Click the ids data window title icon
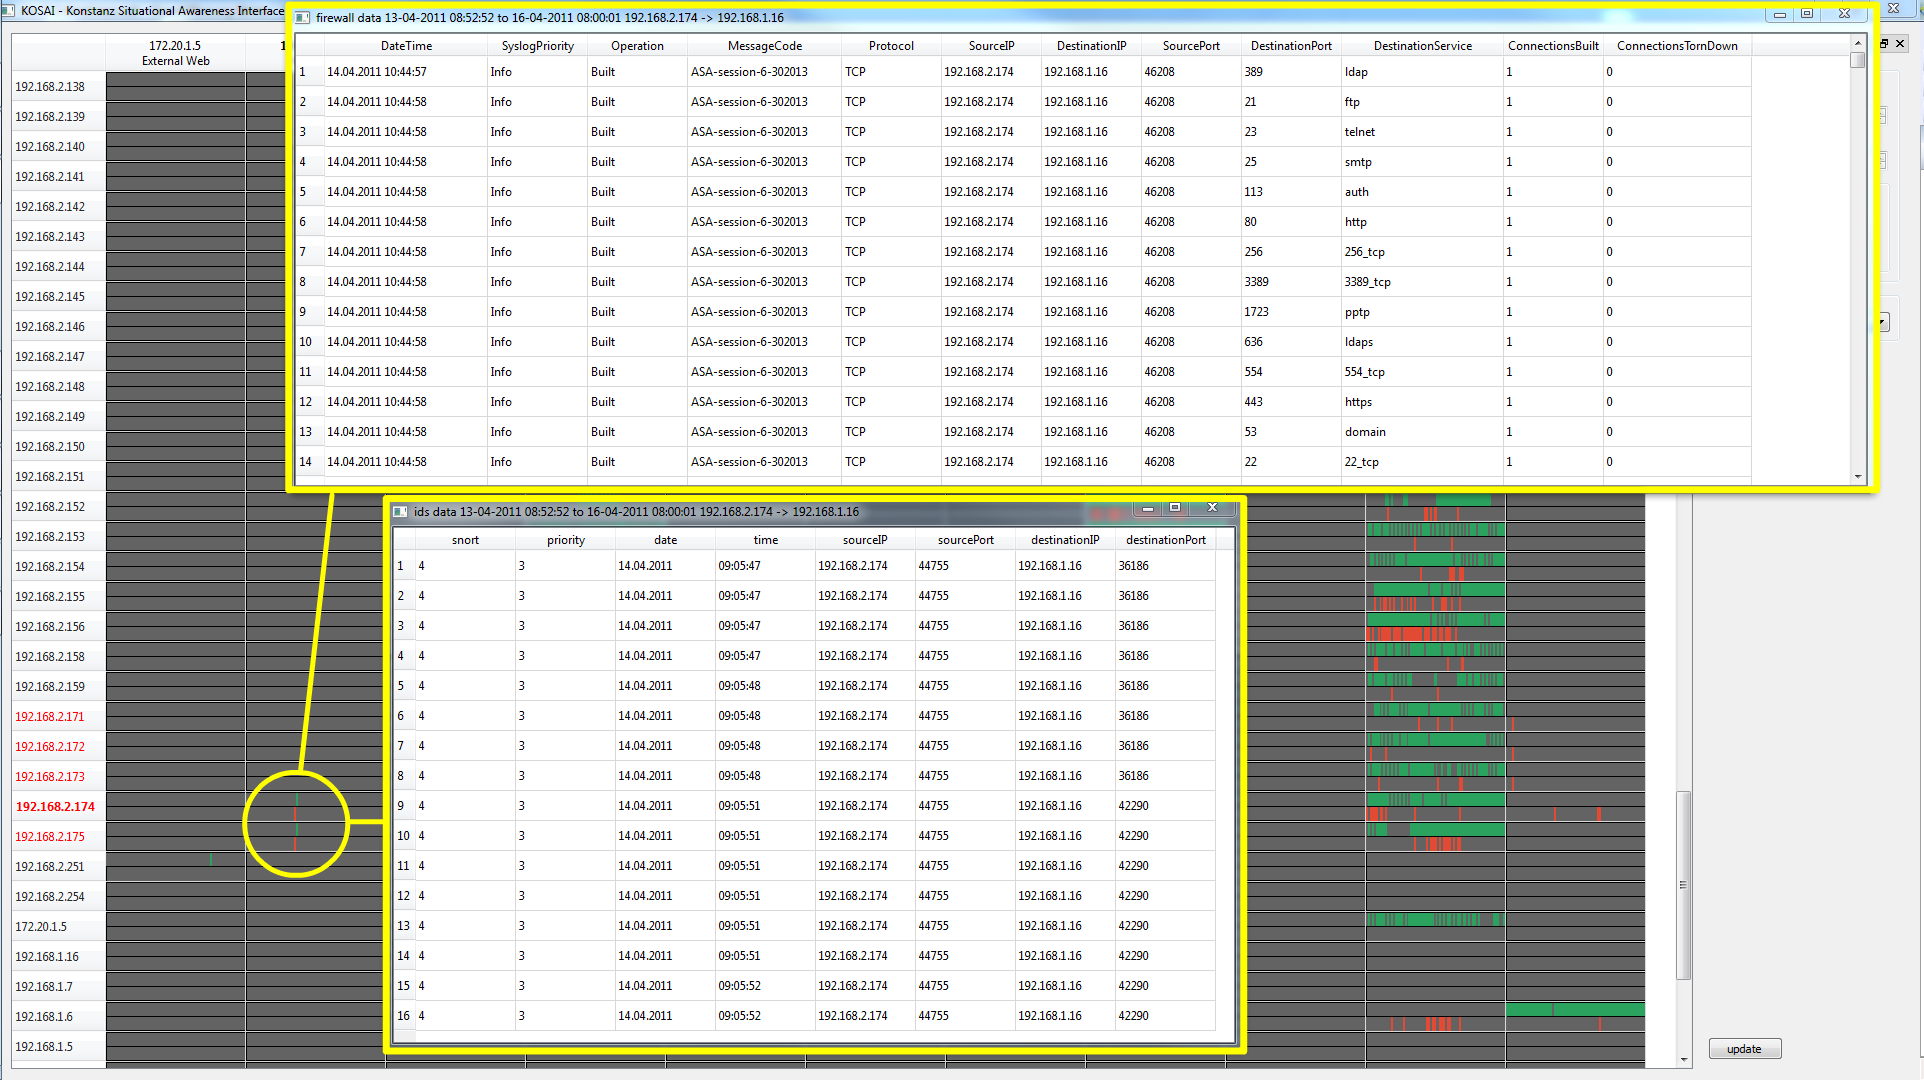1924x1080 pixels. pos(400,511)
